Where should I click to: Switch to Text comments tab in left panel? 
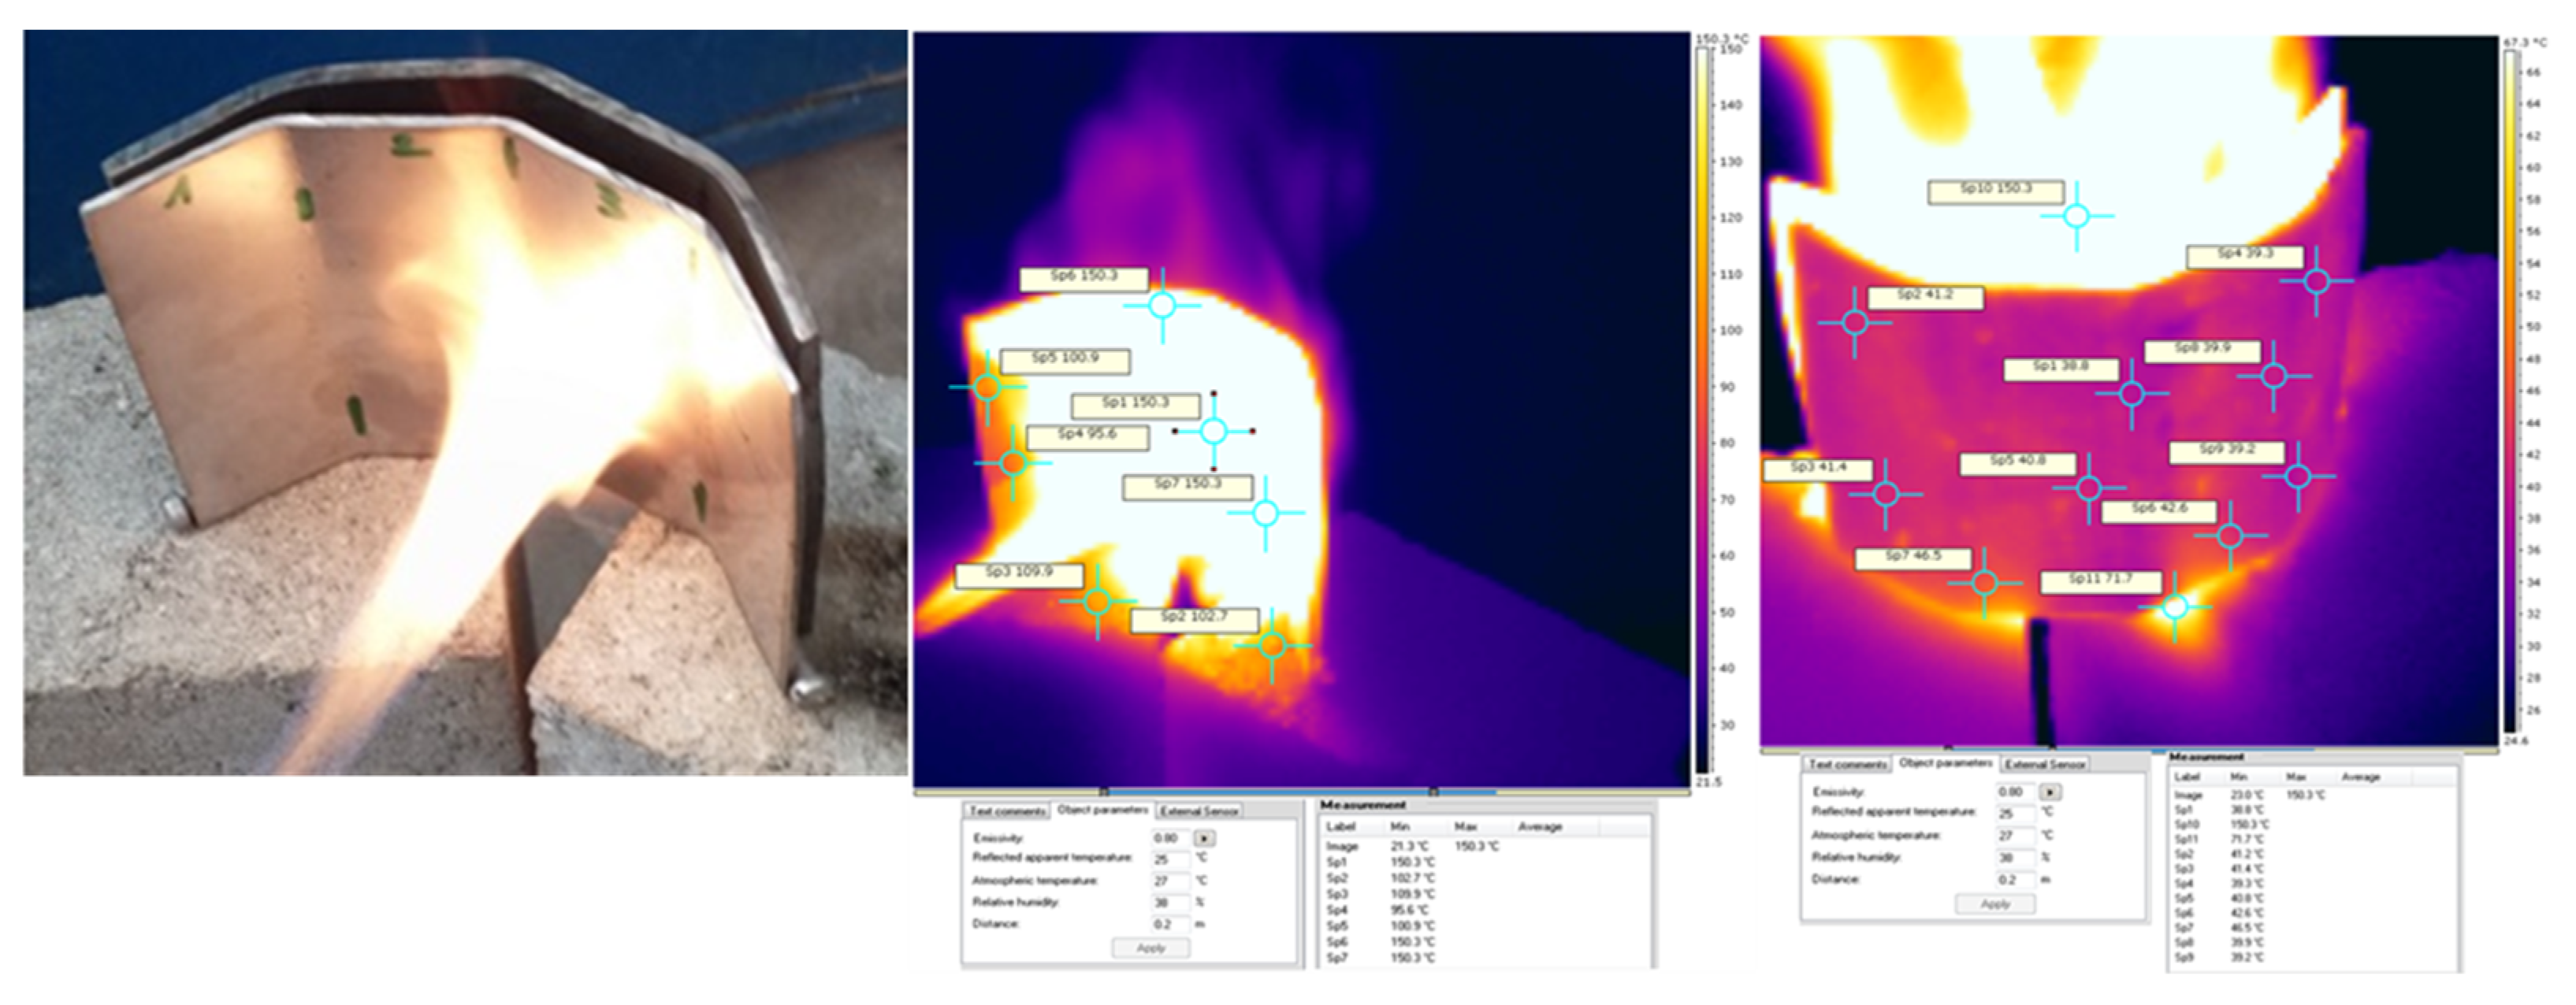point(1007,811)
